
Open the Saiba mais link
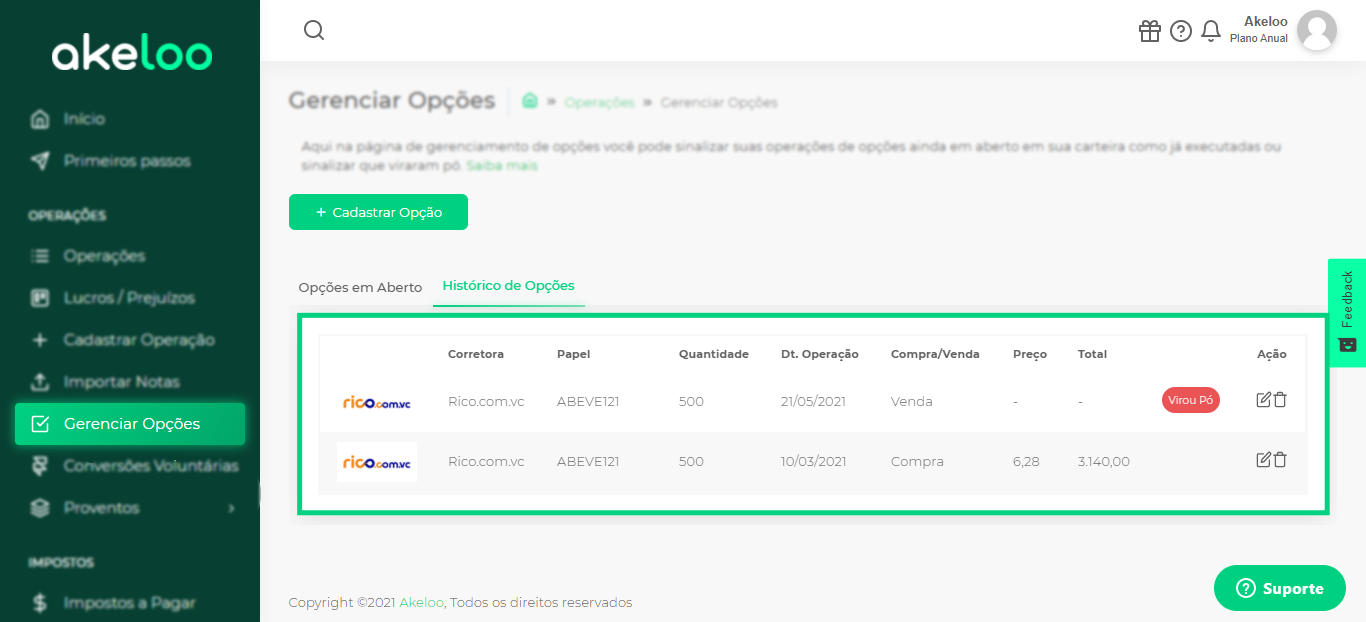502,165
